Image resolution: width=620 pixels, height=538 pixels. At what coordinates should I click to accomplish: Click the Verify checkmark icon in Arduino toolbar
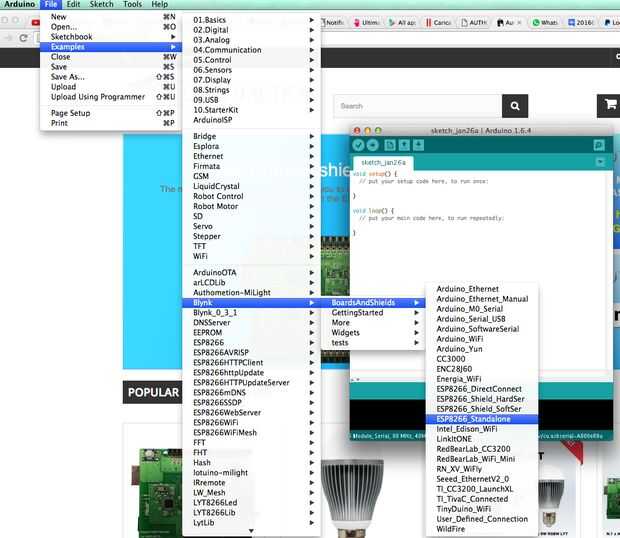(358, 145)
